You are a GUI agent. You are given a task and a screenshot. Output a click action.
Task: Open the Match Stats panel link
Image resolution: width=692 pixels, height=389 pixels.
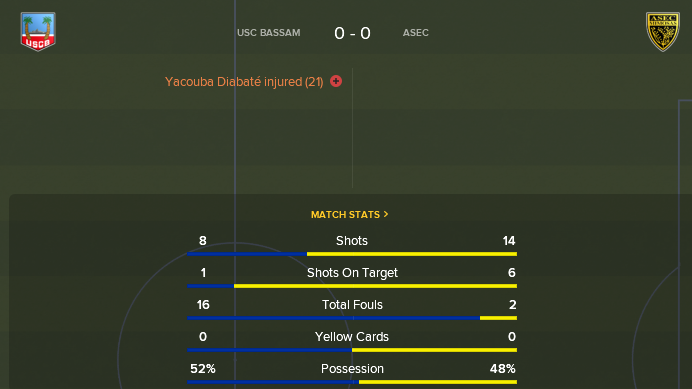click(350, 215)
